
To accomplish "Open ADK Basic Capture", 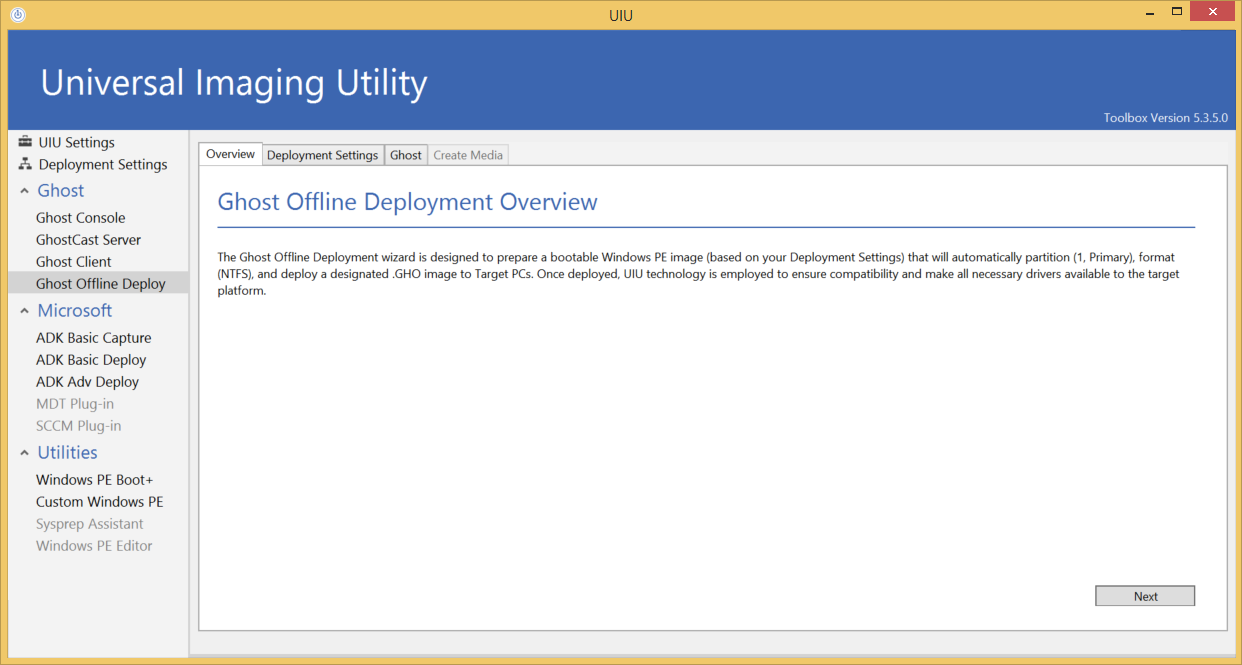I will pos(94,338).
